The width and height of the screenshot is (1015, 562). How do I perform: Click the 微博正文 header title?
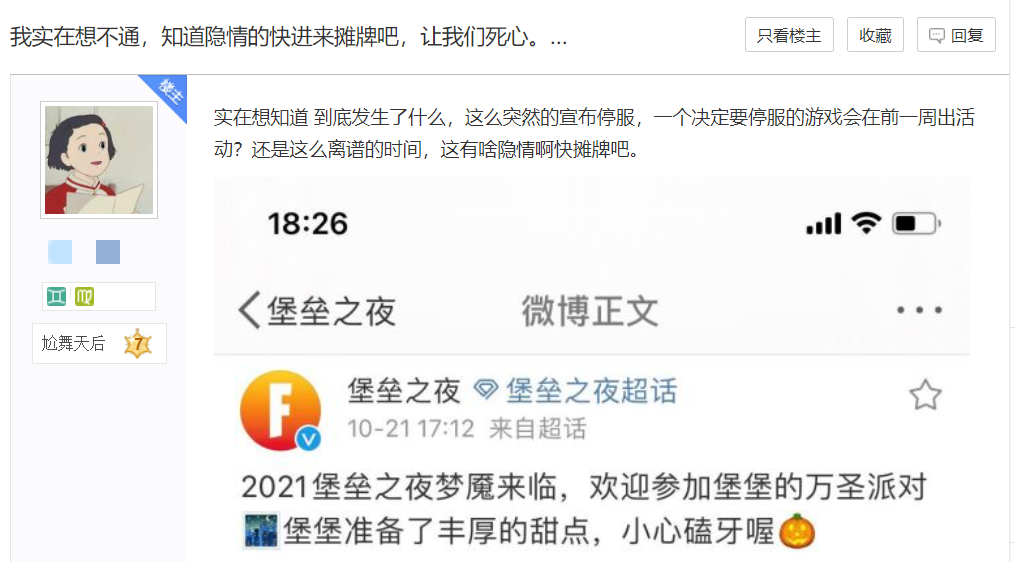590,311
